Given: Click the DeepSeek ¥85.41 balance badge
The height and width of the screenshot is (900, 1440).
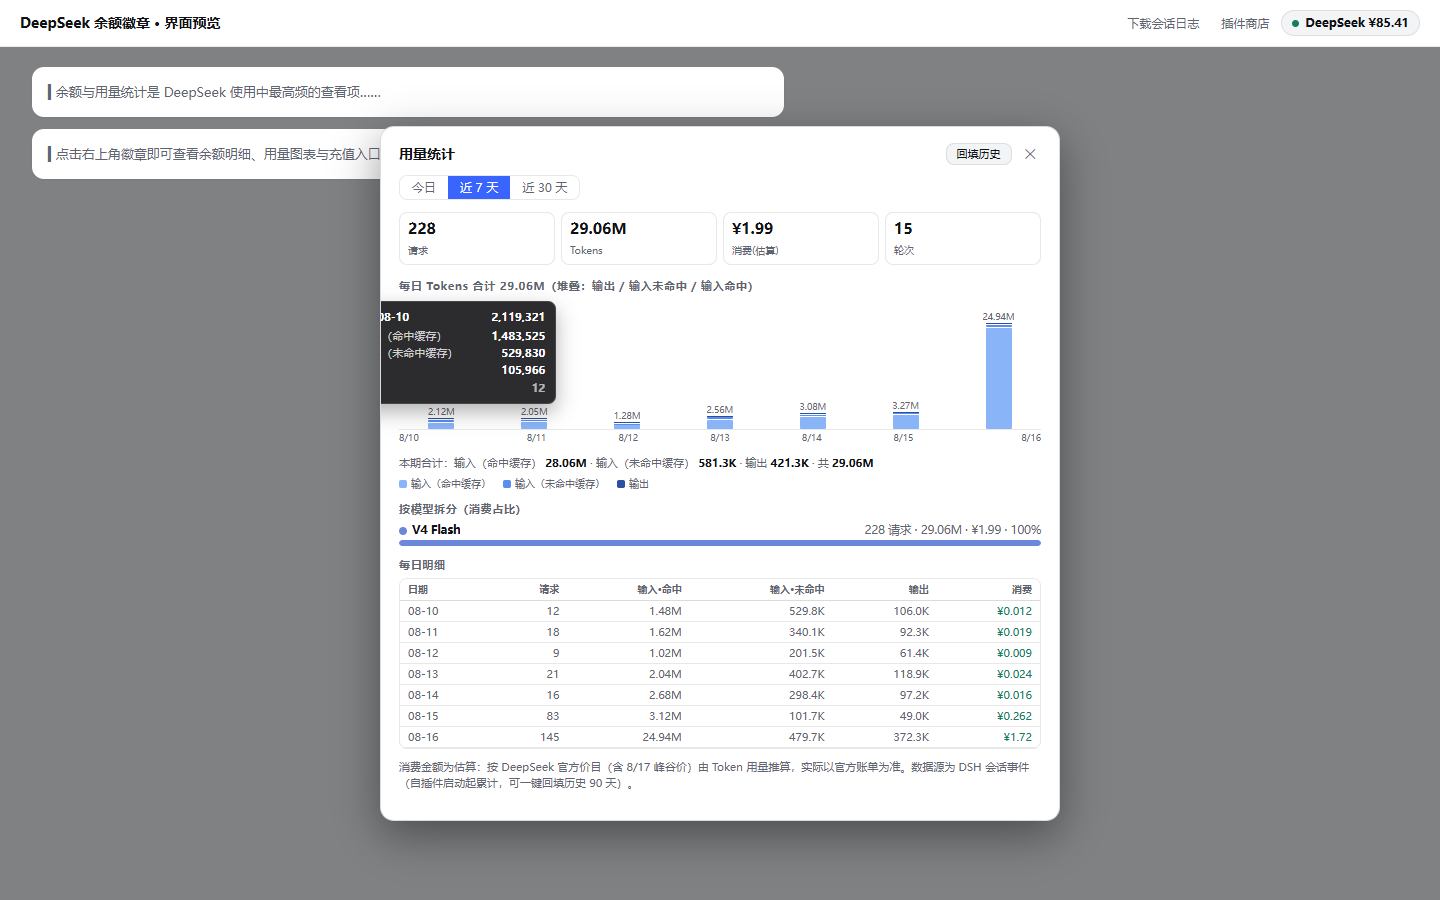Looking at the screenshot, I should coord(1350,23).
